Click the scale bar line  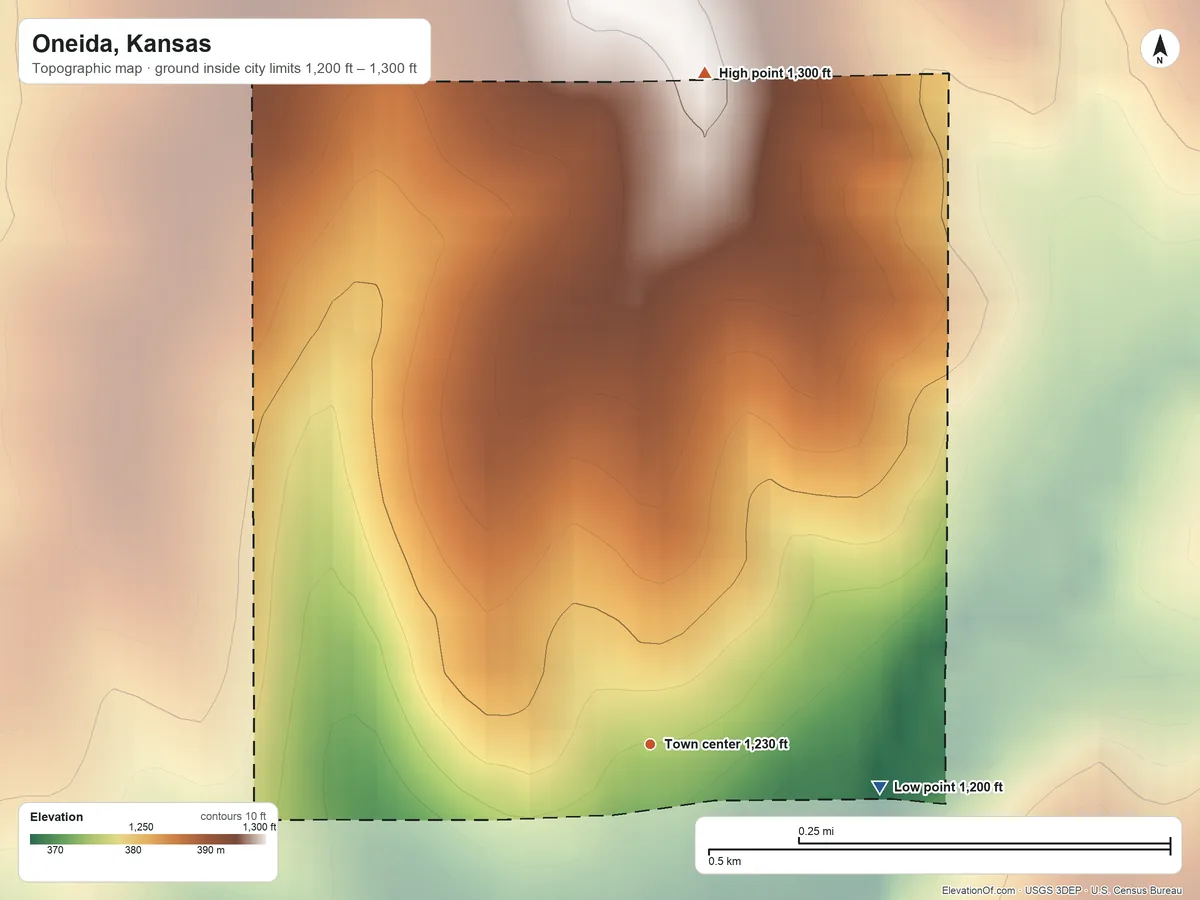click(939, 846)
